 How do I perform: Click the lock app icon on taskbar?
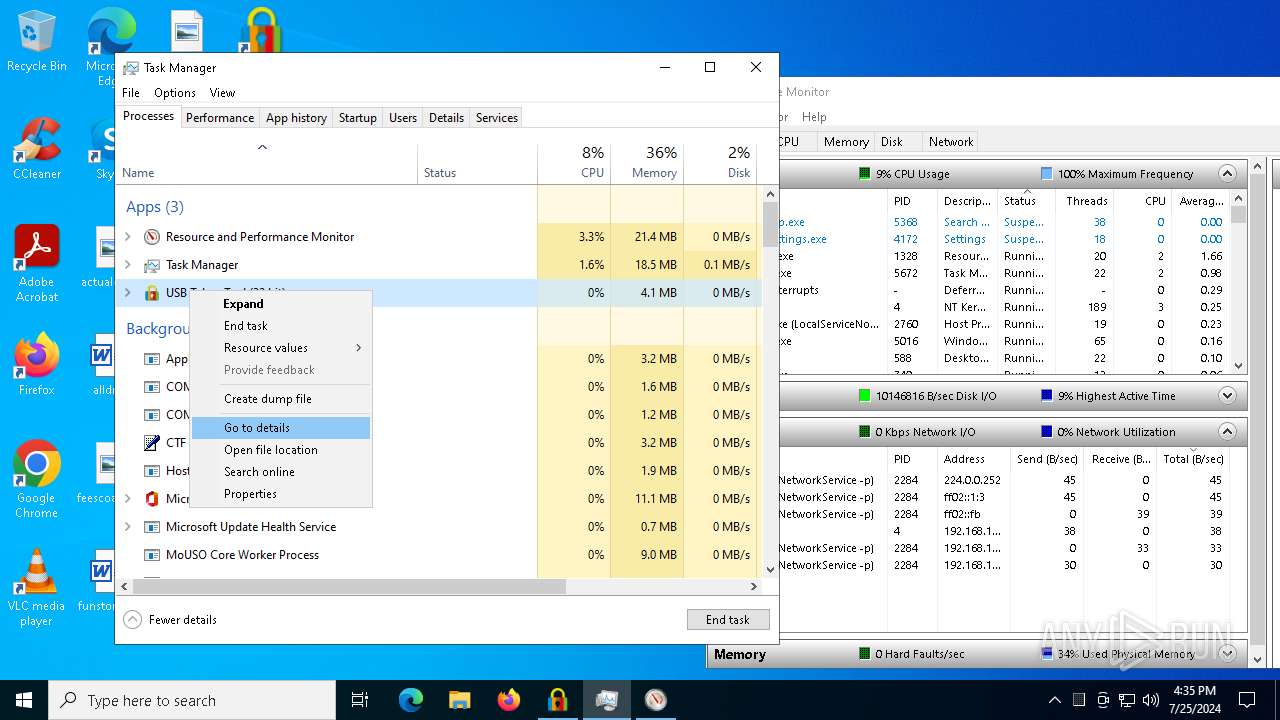557,700
